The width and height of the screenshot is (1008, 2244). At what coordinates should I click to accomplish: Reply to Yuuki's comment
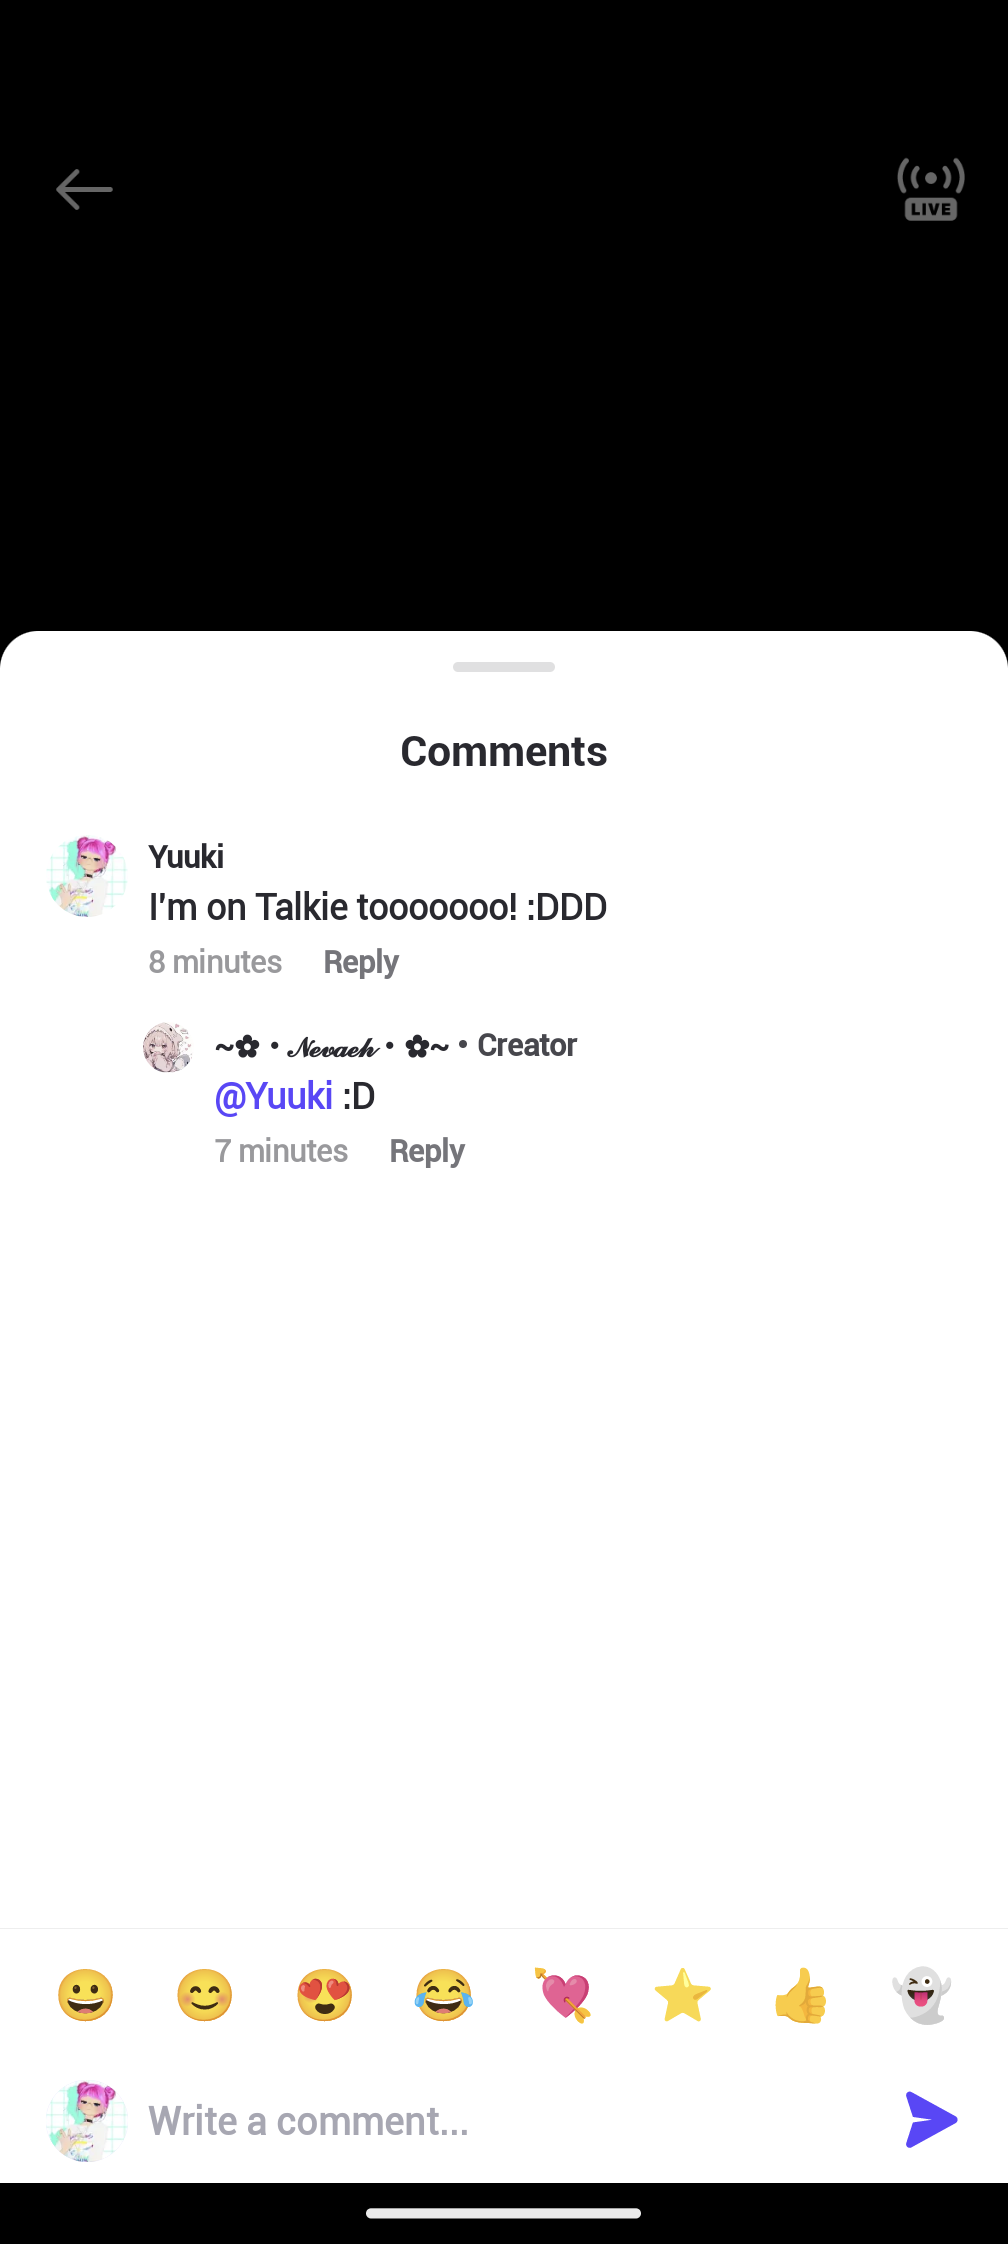click(361, 962)
